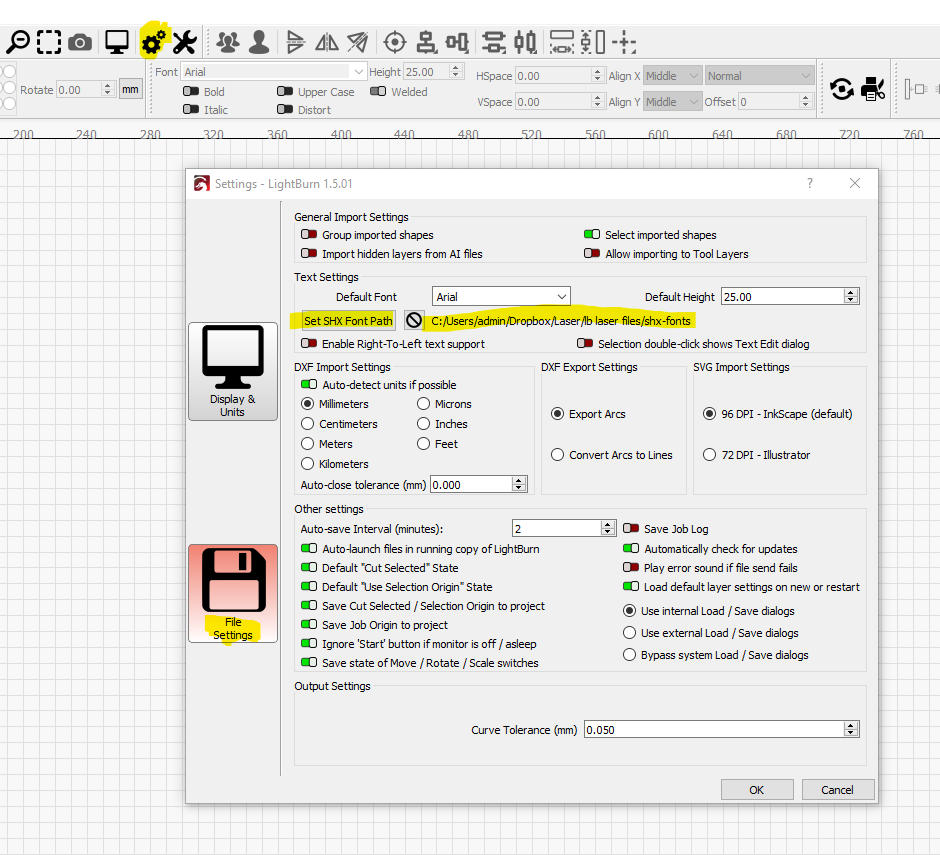This screenshot has height=855, width=940.
Task: Click Curve Tolerance spinner arrows
Action: click(x=851, y=730)
